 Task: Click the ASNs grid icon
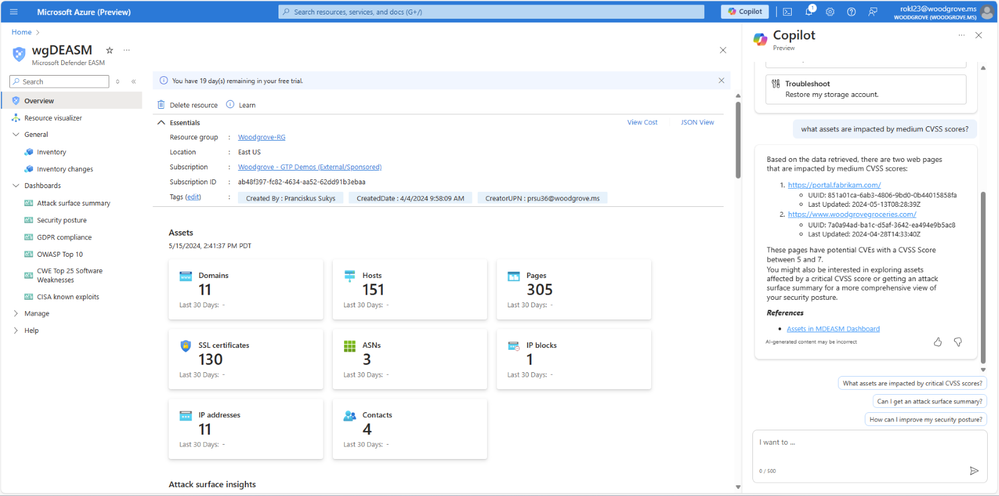click(x=350, y=346)
